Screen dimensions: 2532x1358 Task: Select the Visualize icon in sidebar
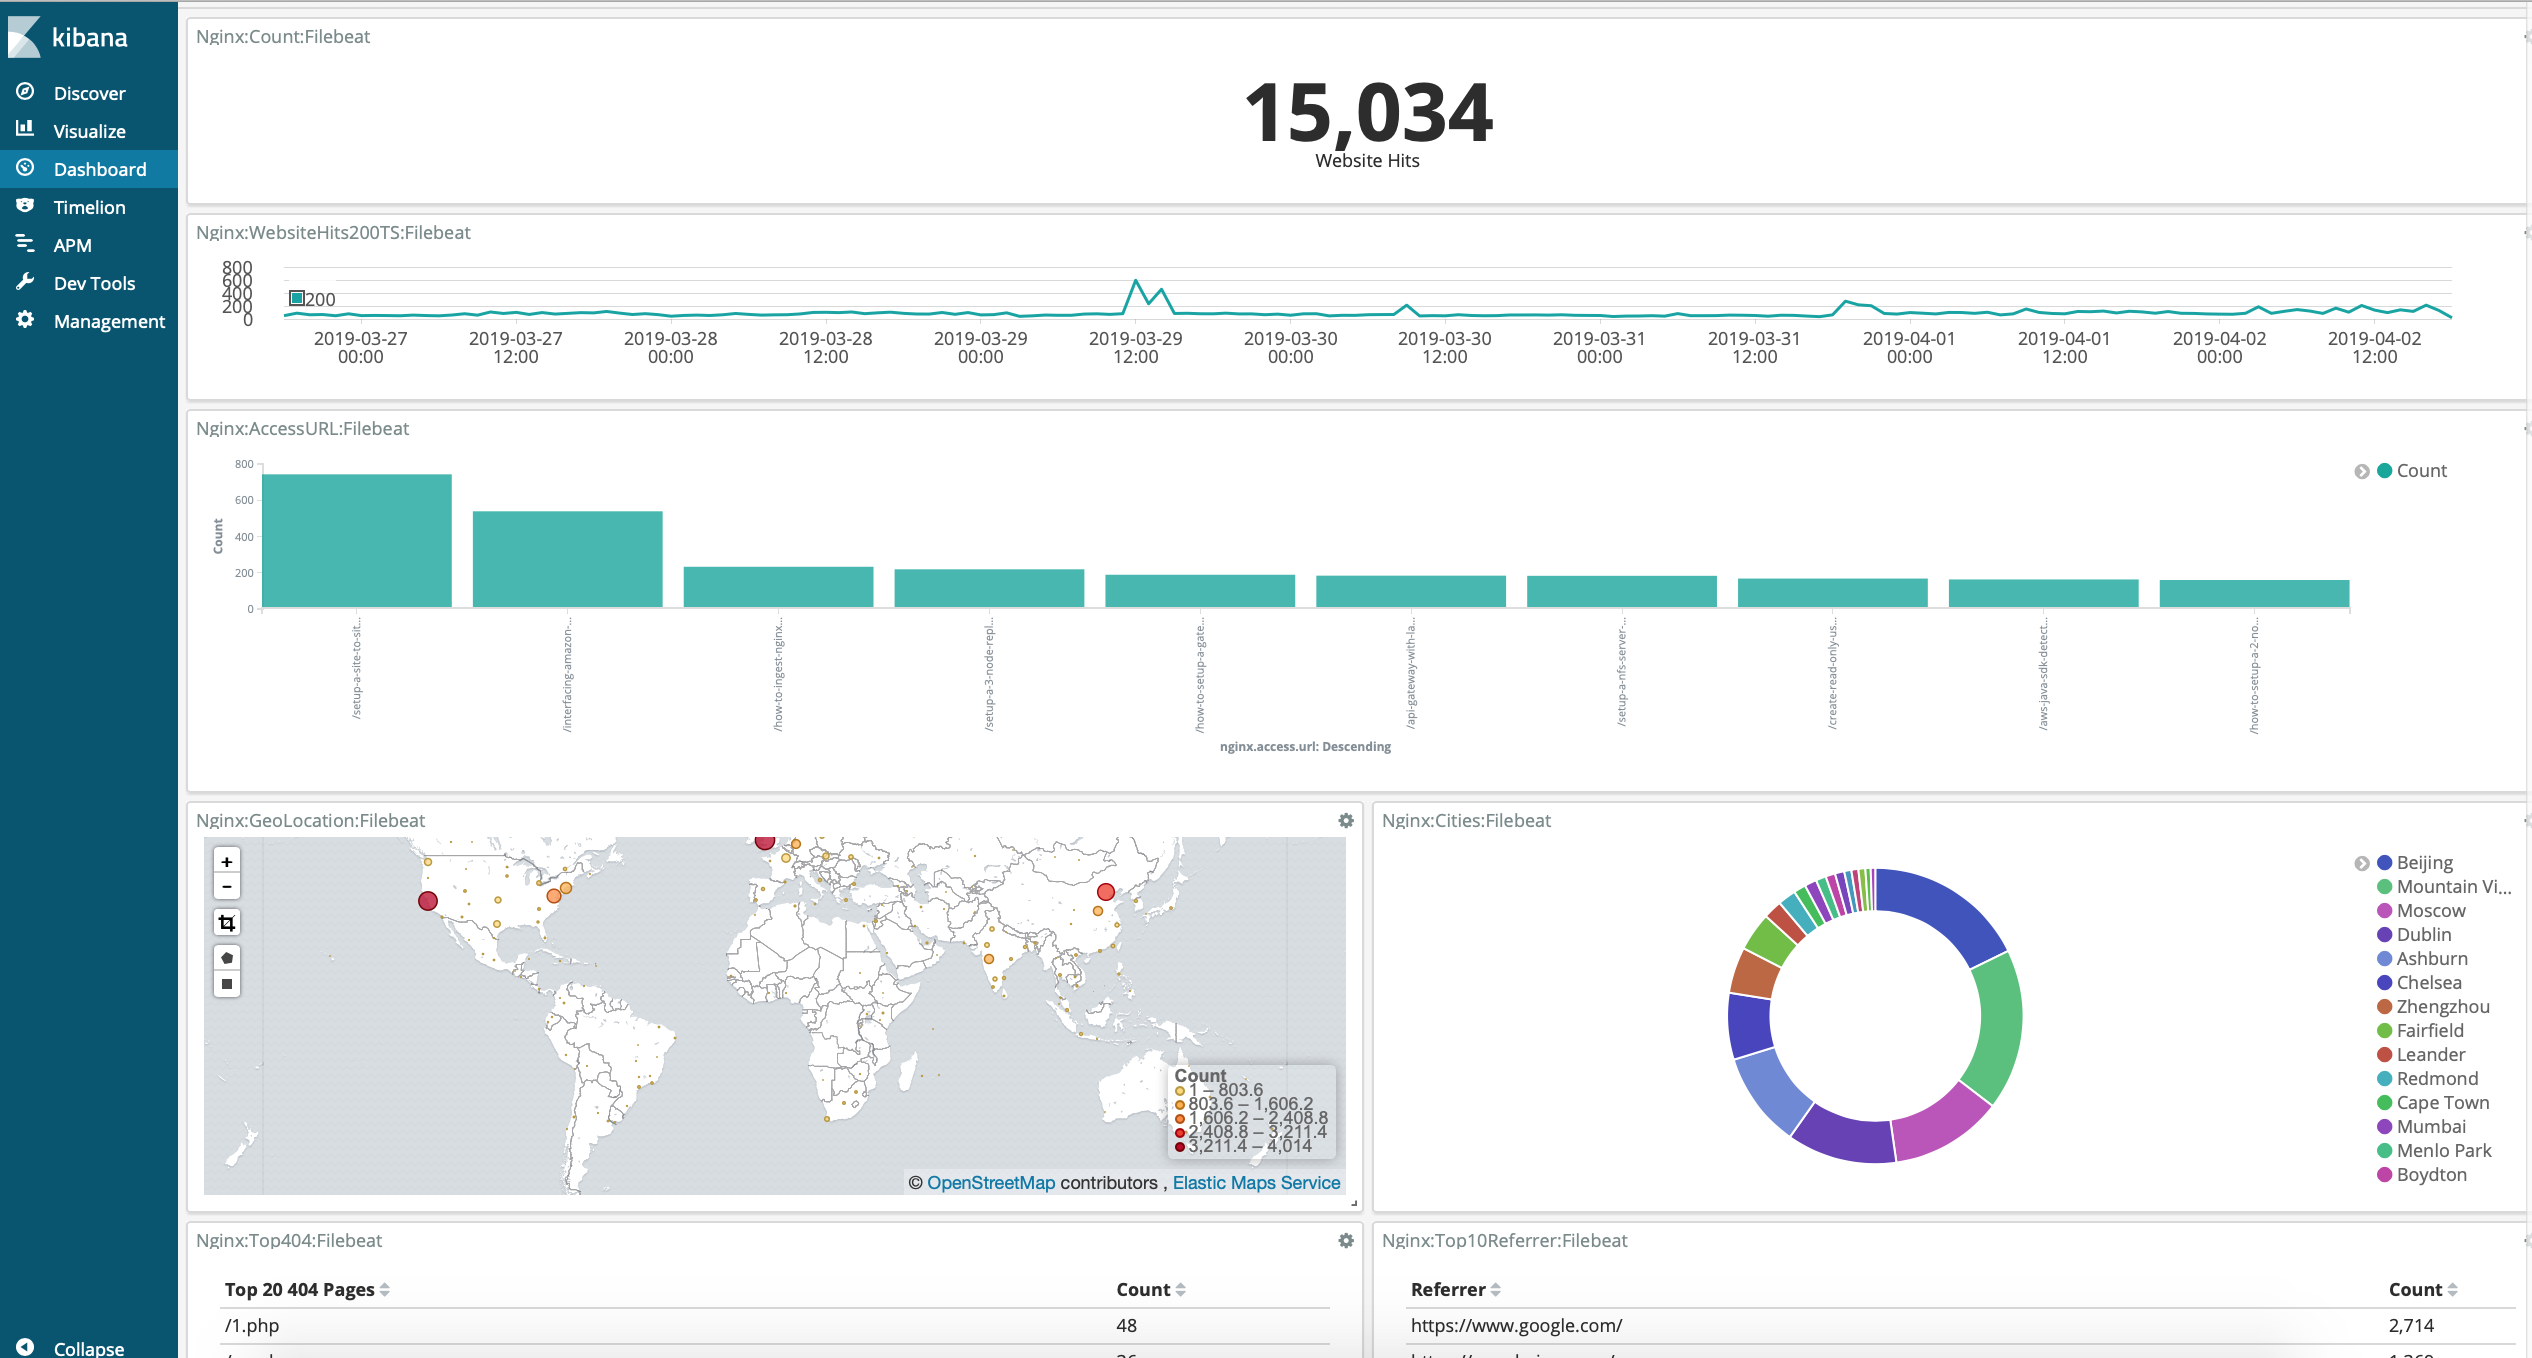click(x=25, y=131)
